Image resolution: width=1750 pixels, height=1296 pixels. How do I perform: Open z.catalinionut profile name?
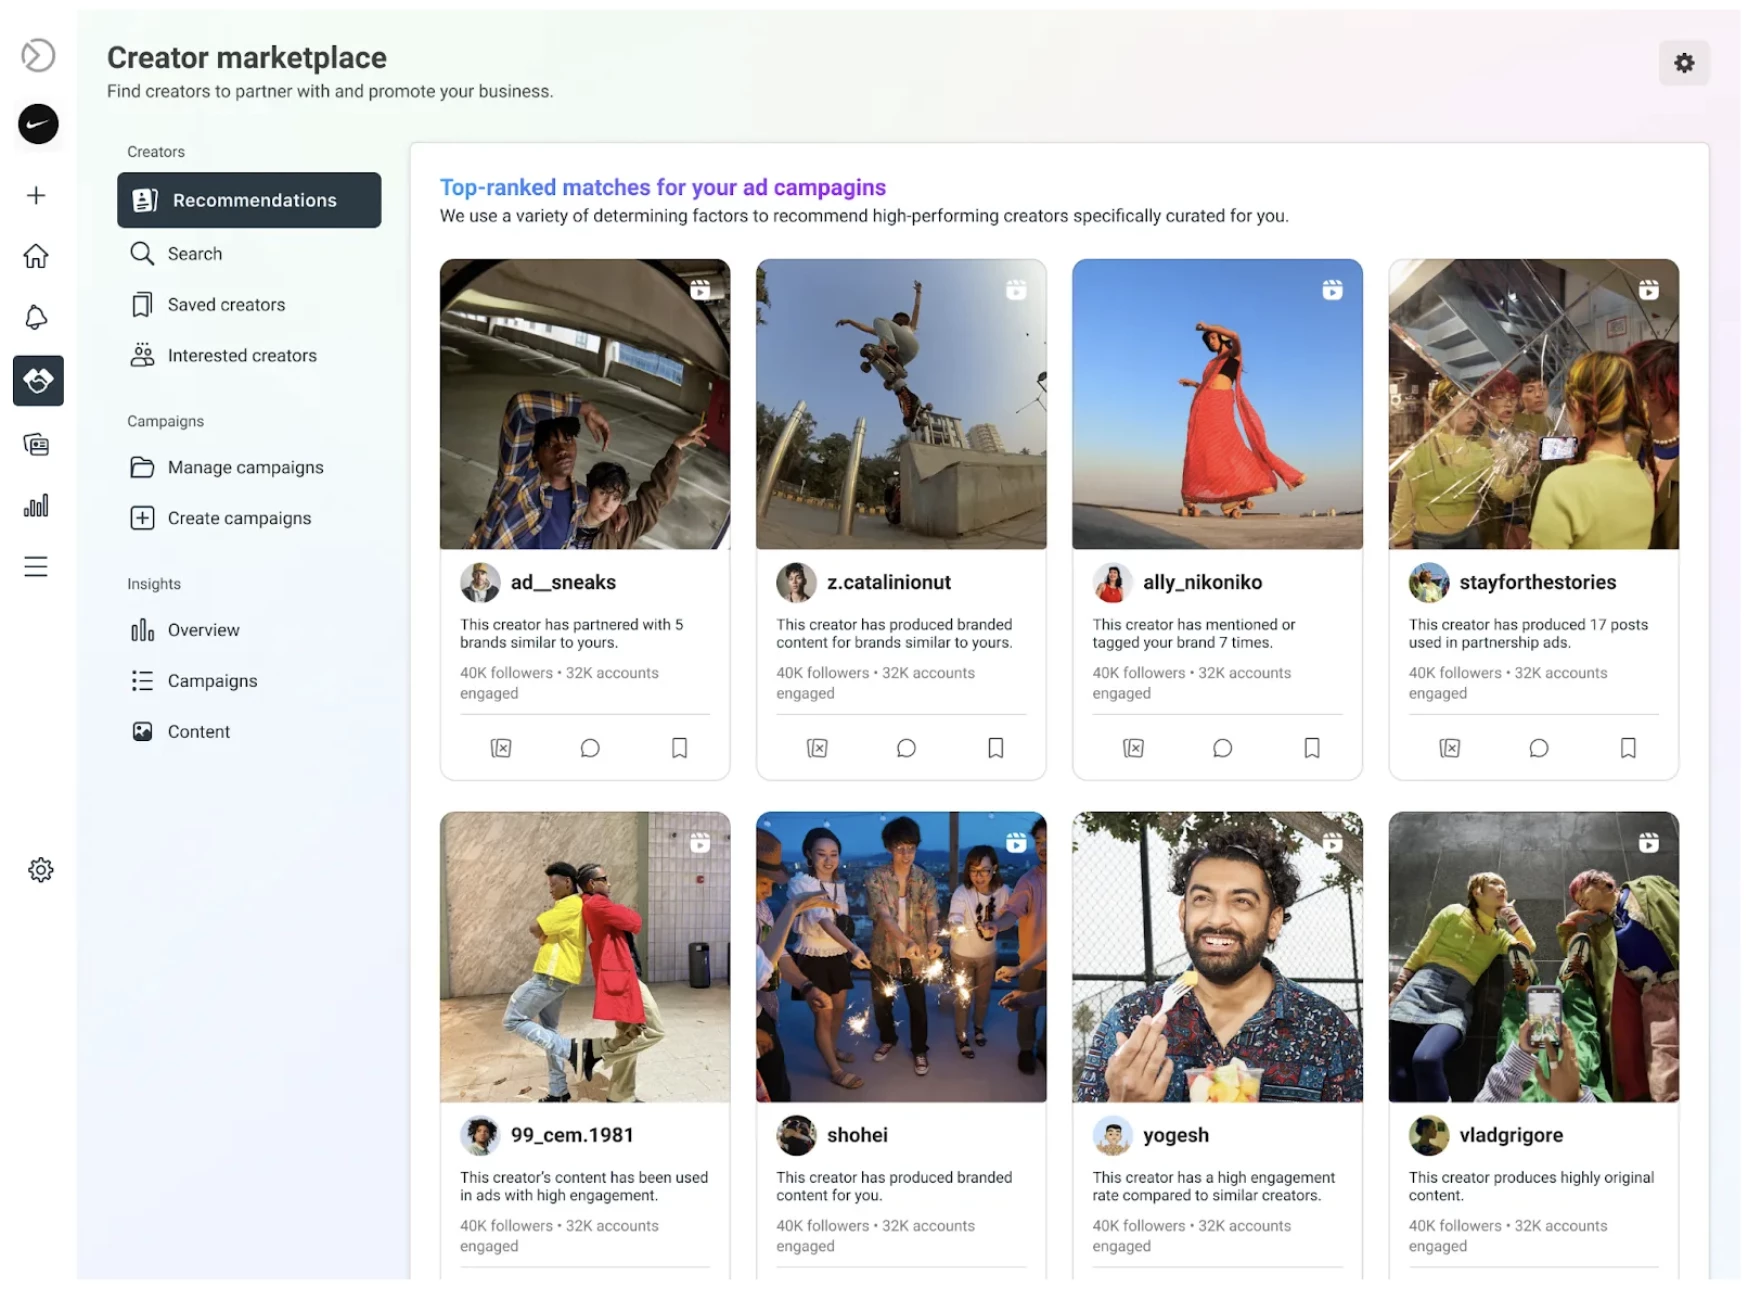click(888, 582)
